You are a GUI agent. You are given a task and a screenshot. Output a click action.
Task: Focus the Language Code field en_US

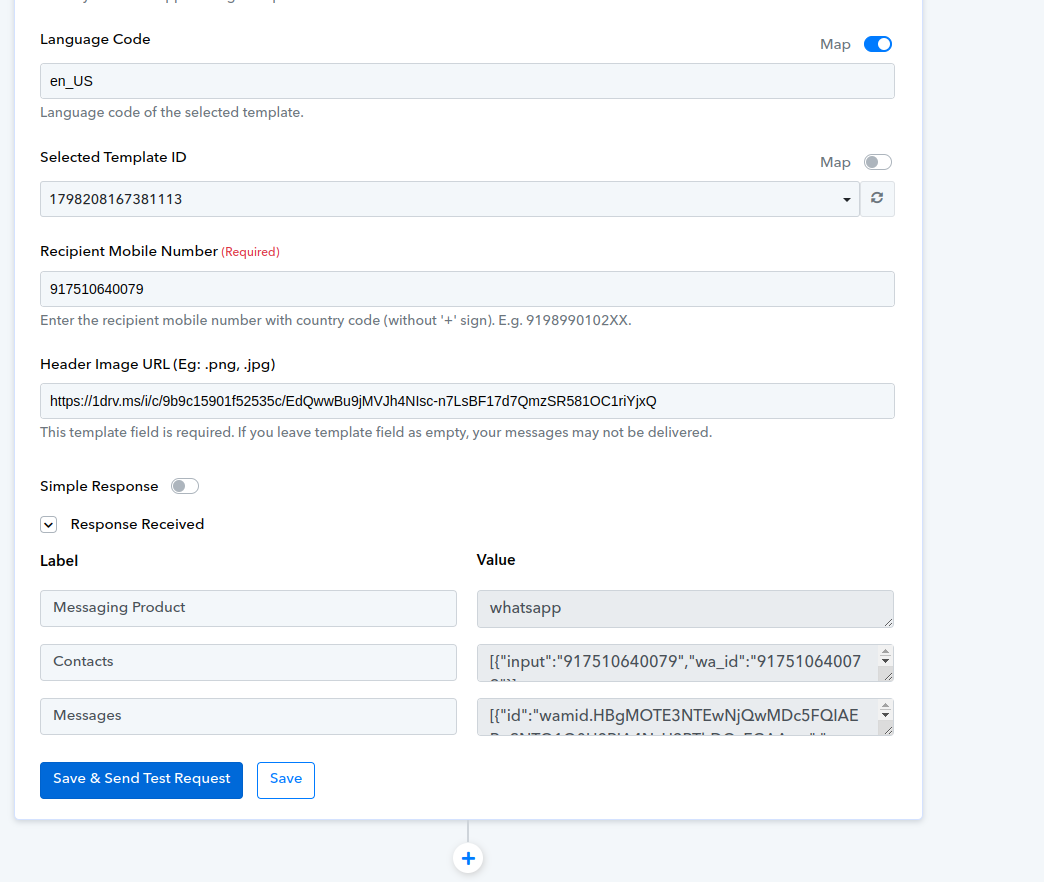pyautogui.click(x=467, y=81)
